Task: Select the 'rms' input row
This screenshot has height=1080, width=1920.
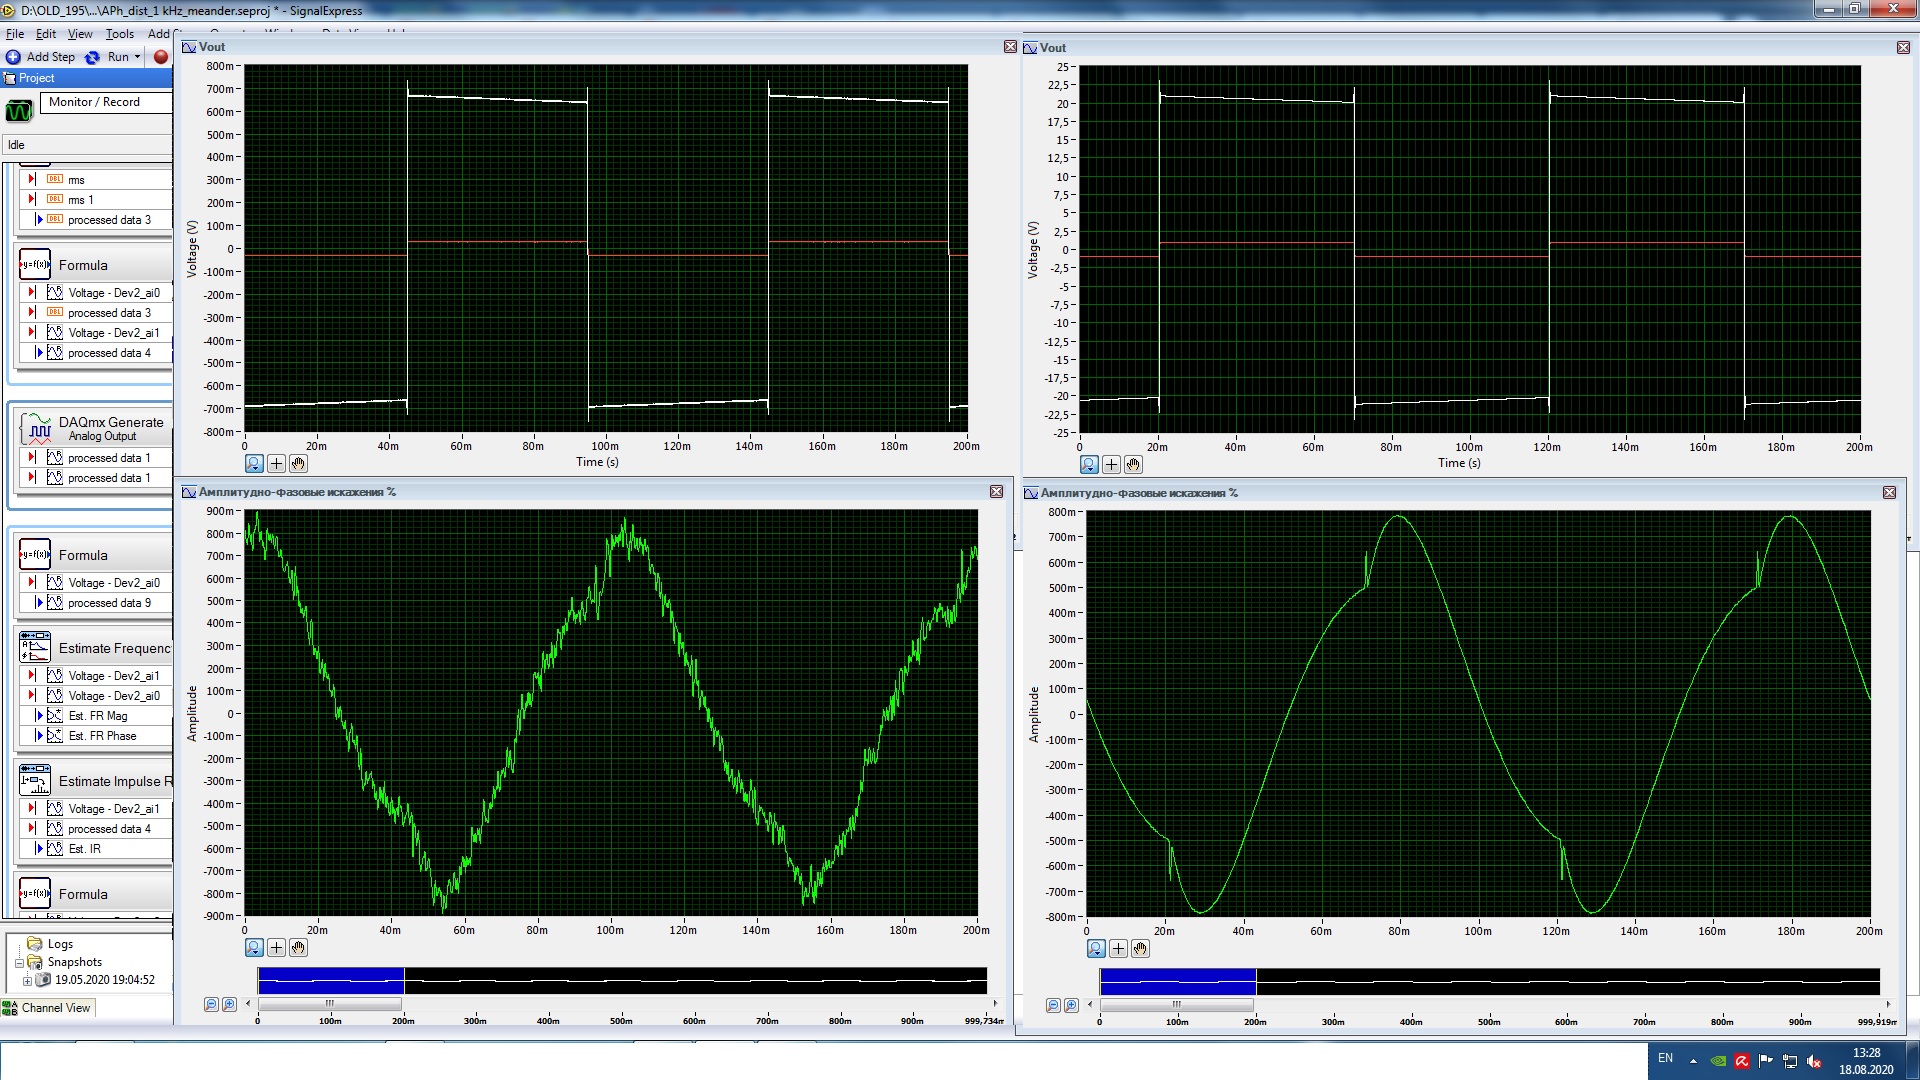Action: coord(96,180)
